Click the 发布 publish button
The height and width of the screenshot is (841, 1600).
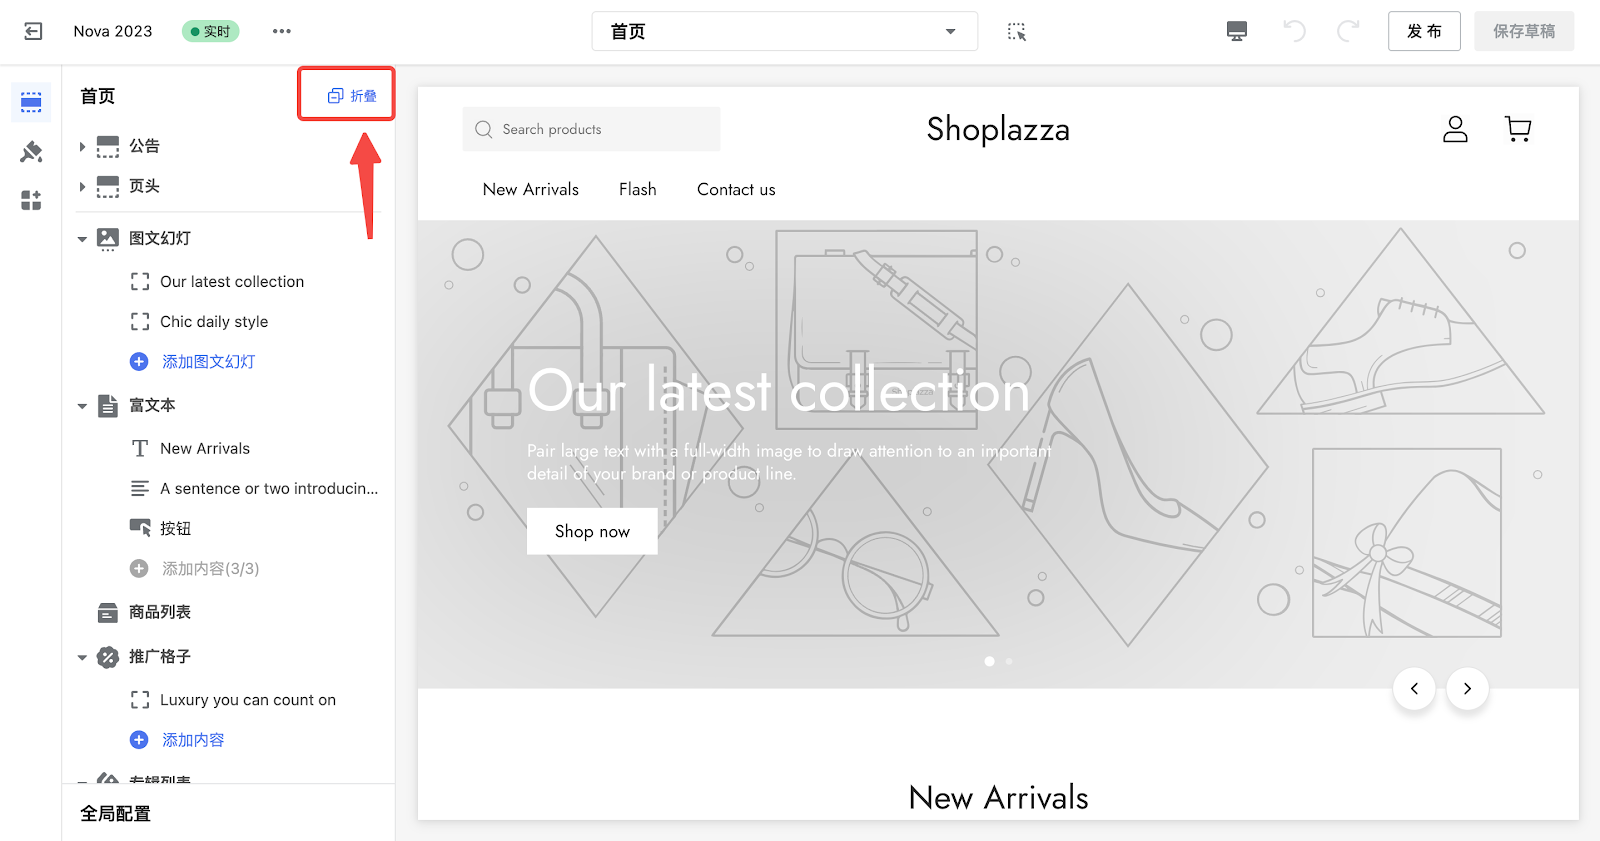(x=1424, y=32)
